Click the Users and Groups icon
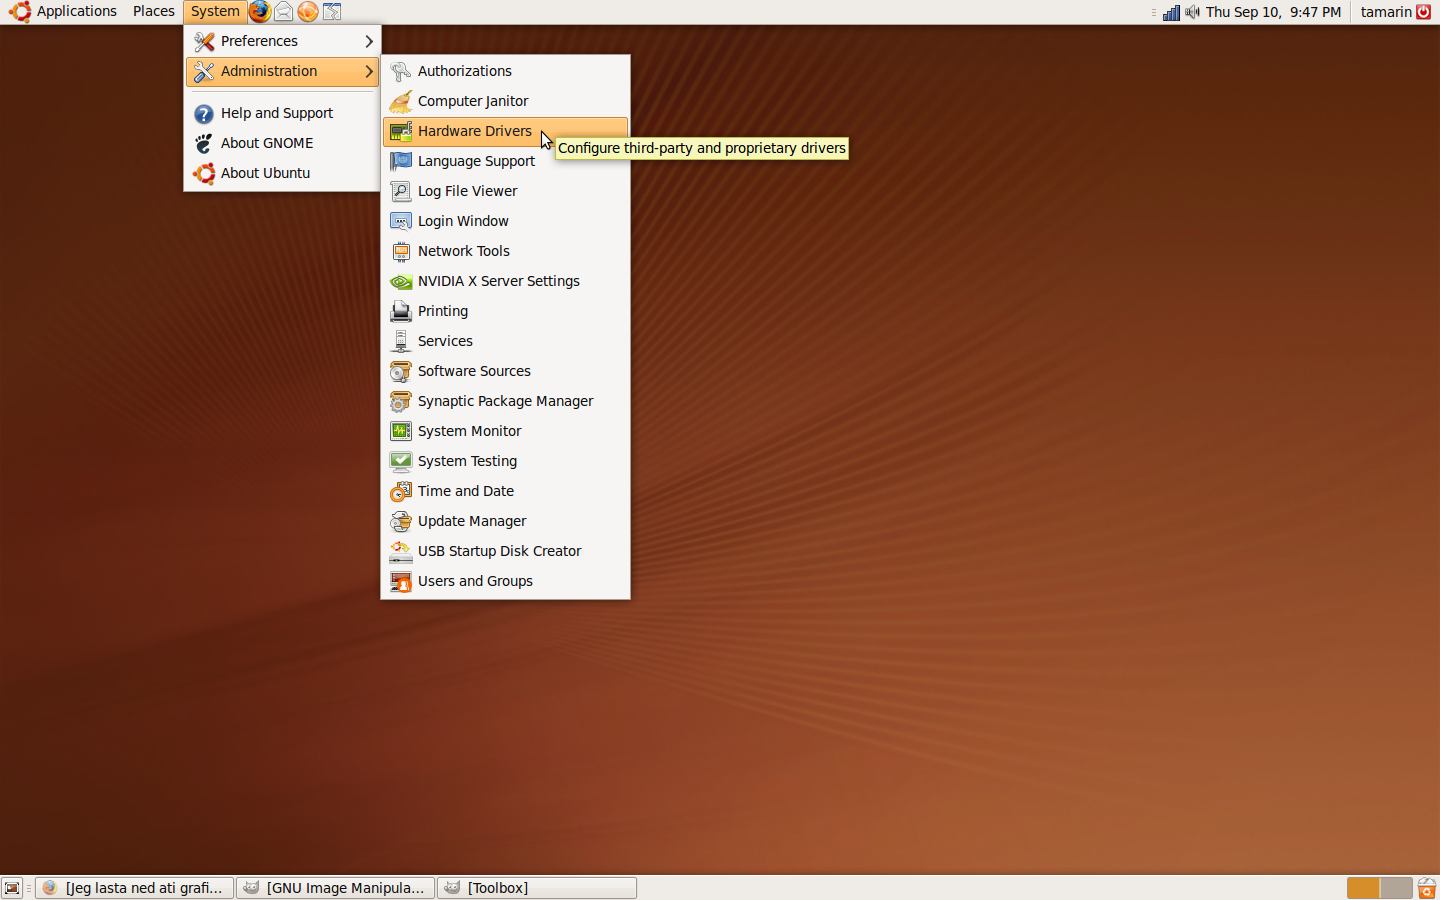This screenshot has width=1440, height=900. click(400, 581)
